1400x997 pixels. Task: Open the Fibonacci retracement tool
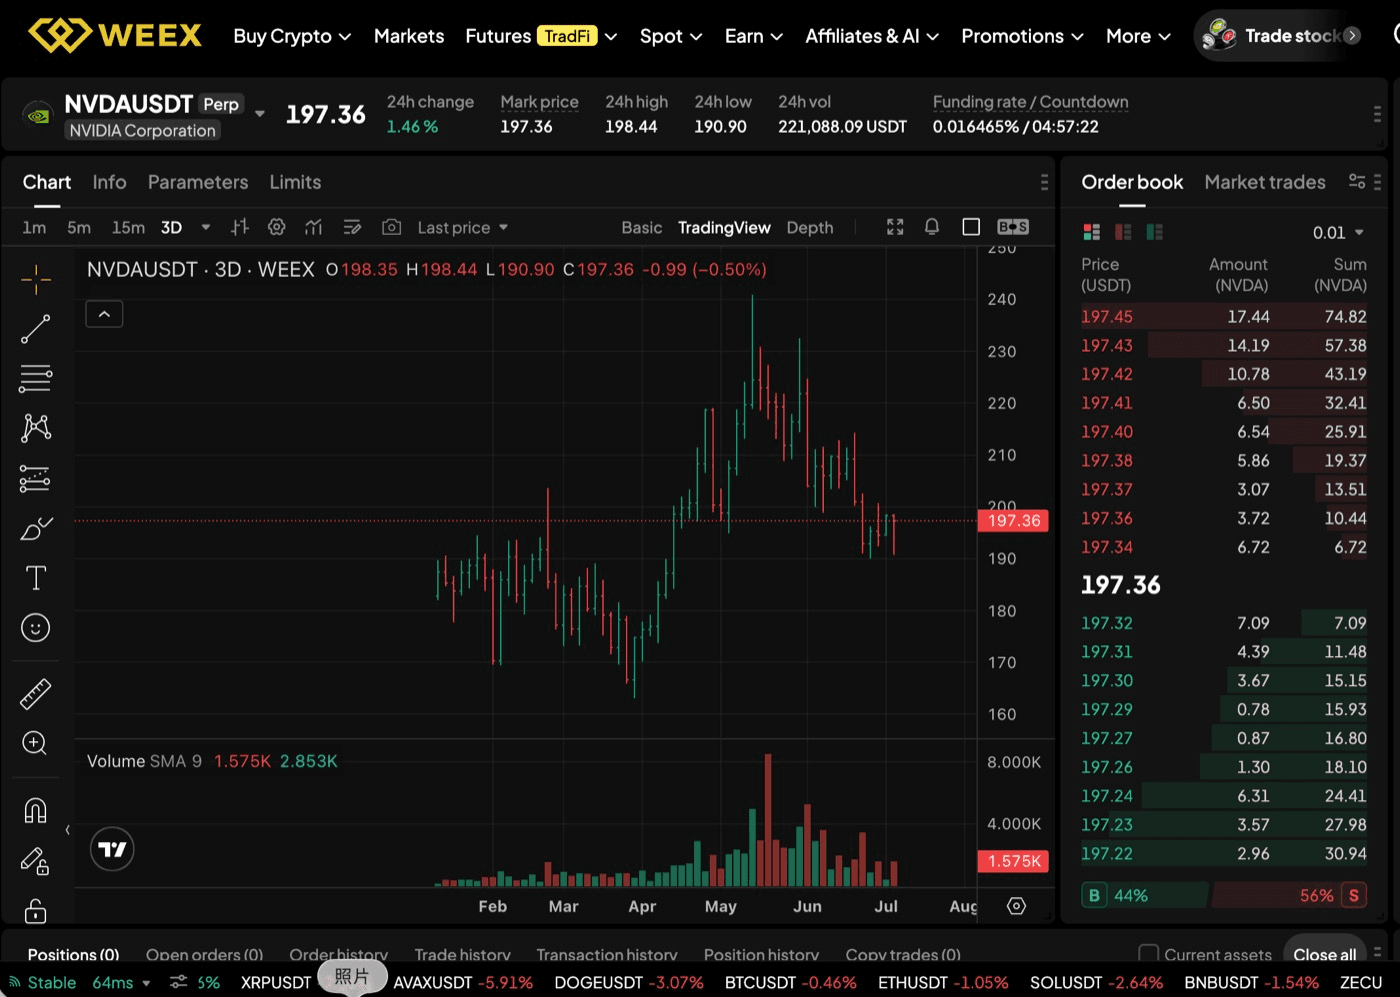click(36, 378)
